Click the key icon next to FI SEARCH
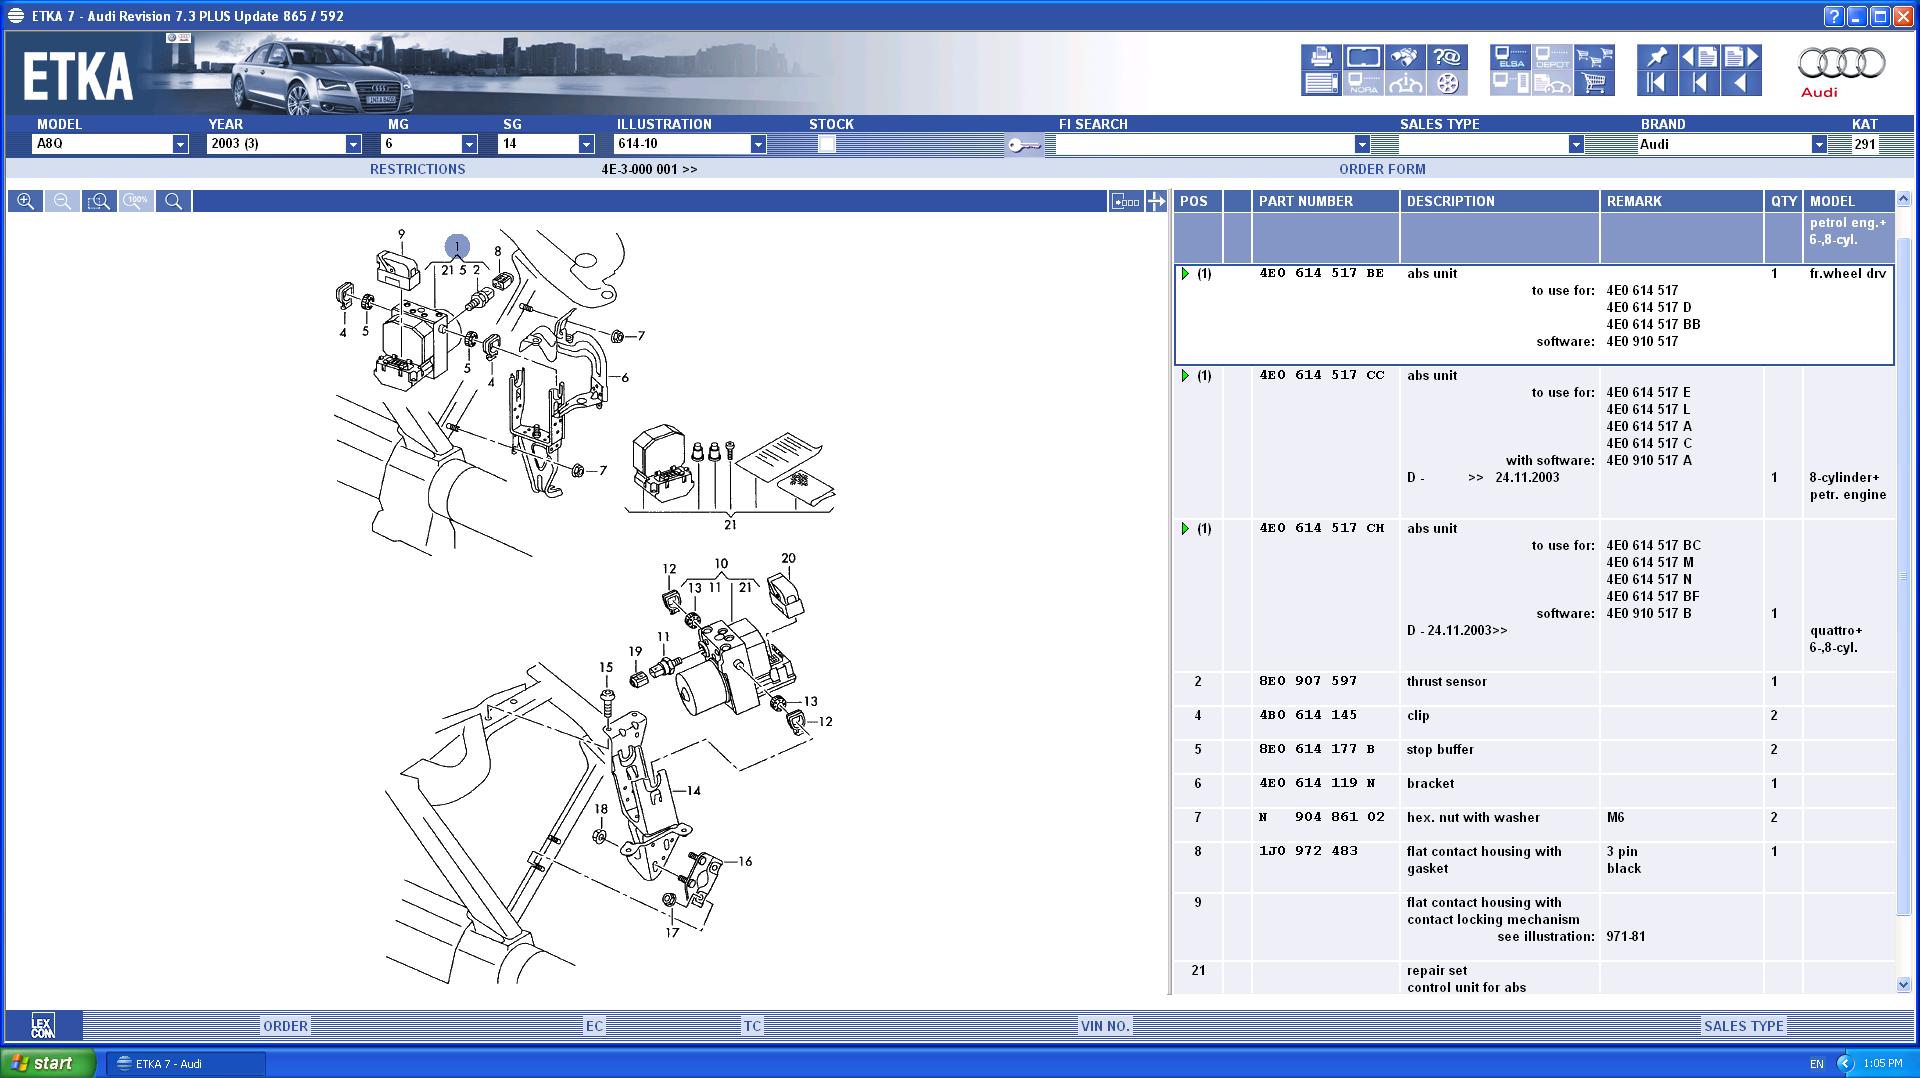 tap(1024, 146)
